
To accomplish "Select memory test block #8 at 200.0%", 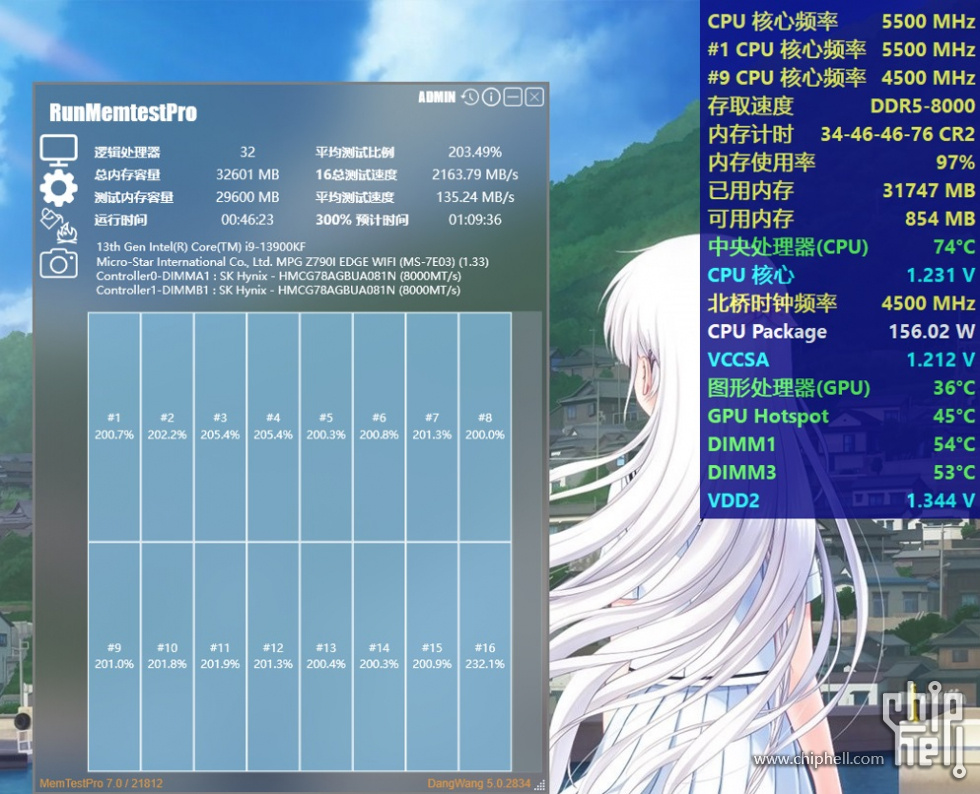I will pos(485,427).
